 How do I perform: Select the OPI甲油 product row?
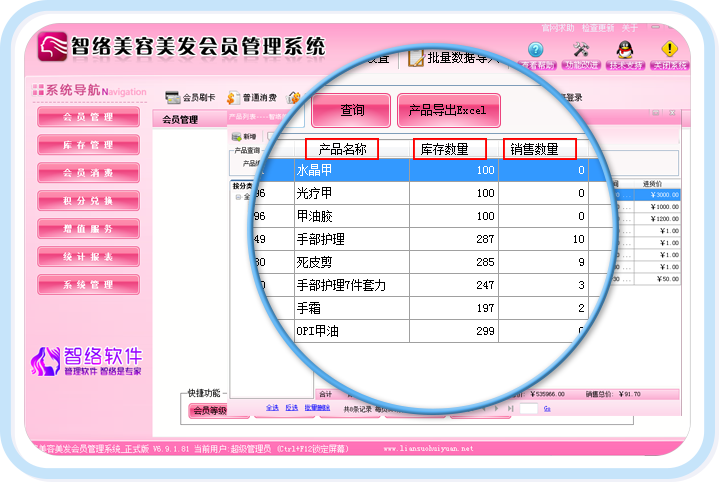[431, 331]
